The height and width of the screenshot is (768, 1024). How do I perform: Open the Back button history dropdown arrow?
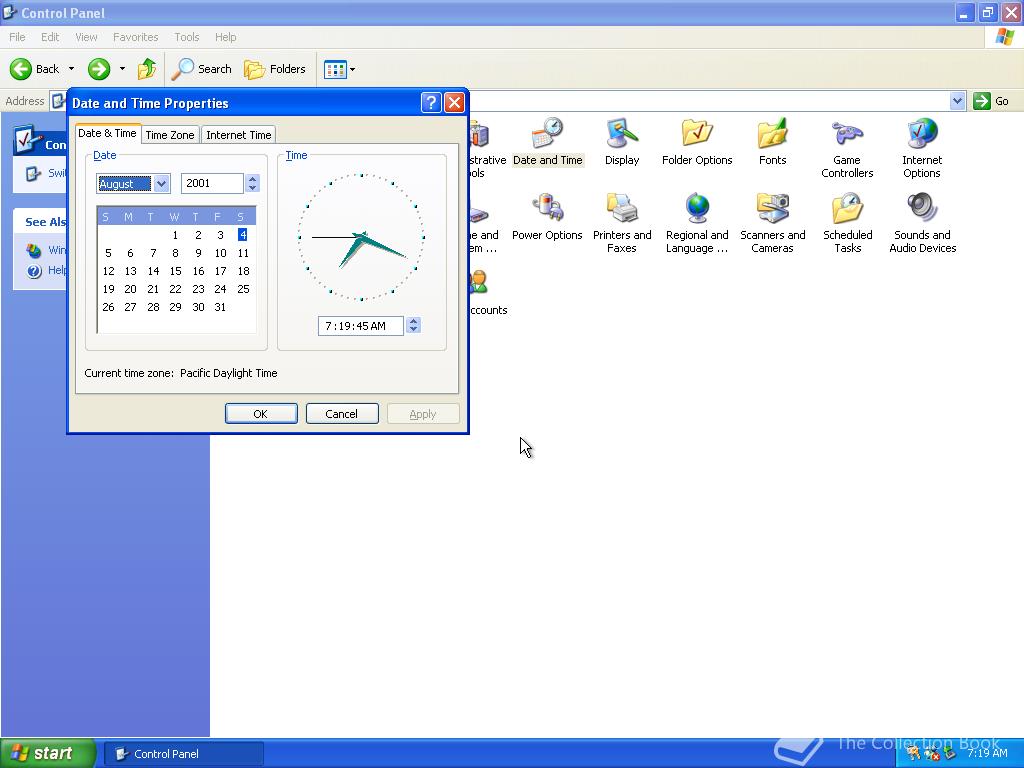(71, 69)
